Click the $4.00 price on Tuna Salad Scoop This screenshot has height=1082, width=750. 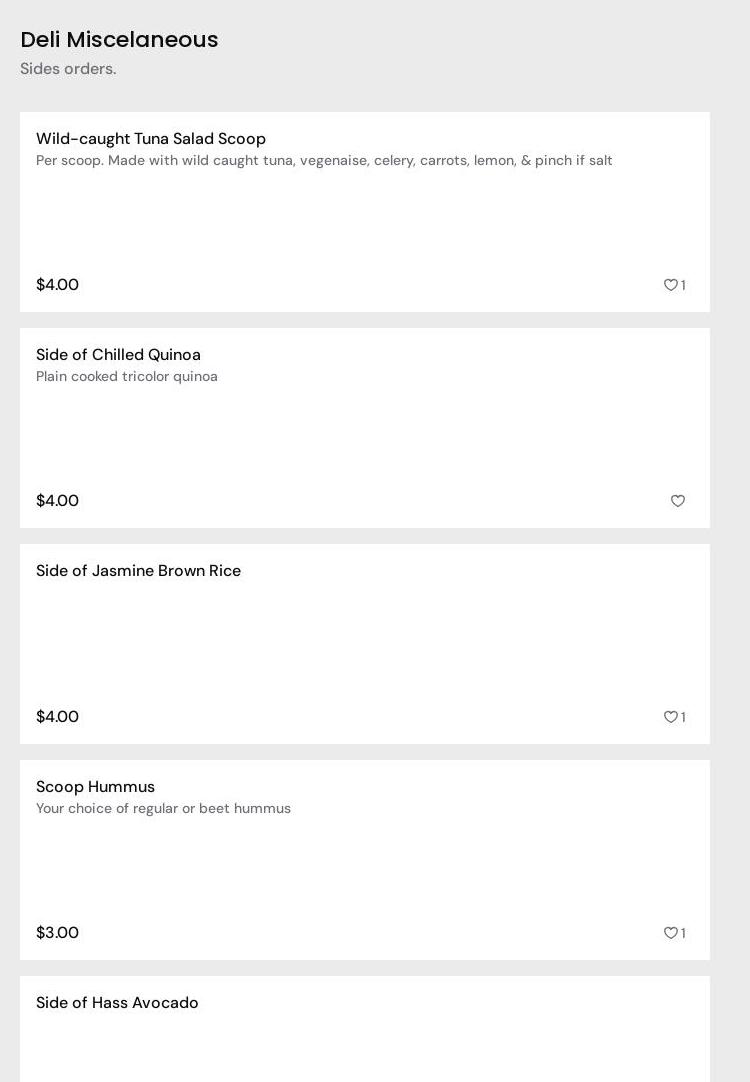(x=57, y=285)
